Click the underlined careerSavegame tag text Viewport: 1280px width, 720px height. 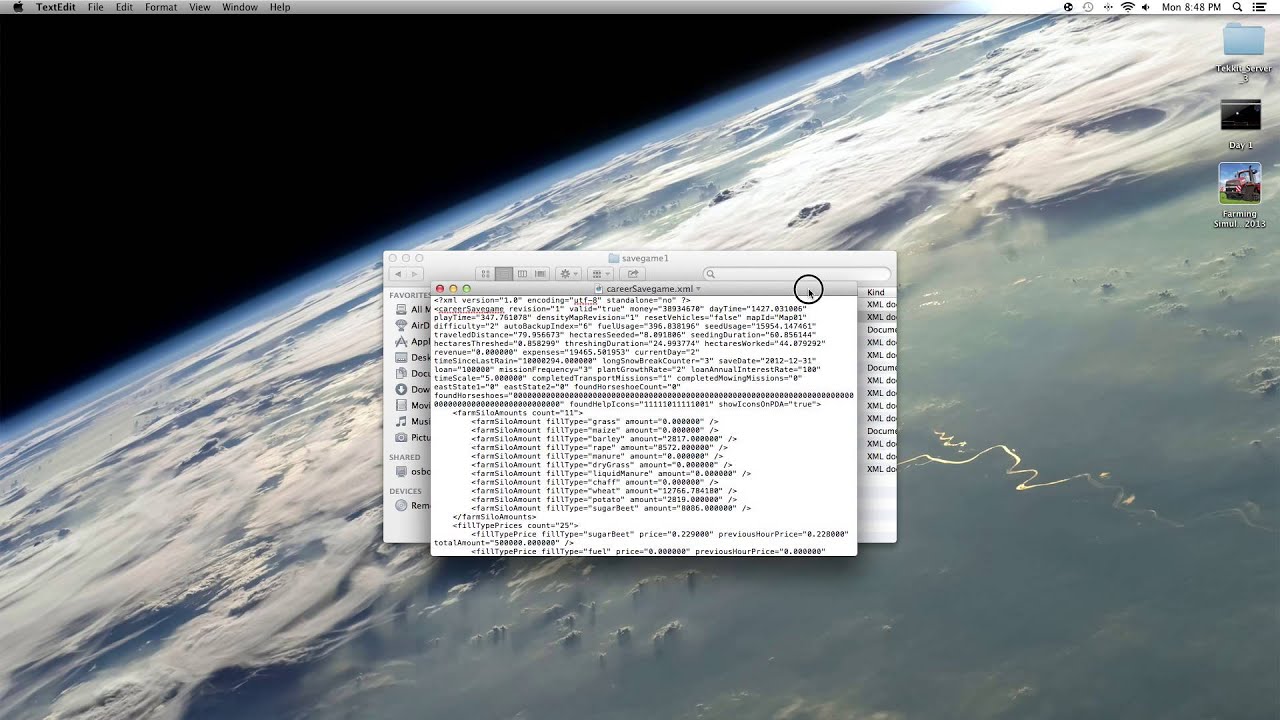471,309
